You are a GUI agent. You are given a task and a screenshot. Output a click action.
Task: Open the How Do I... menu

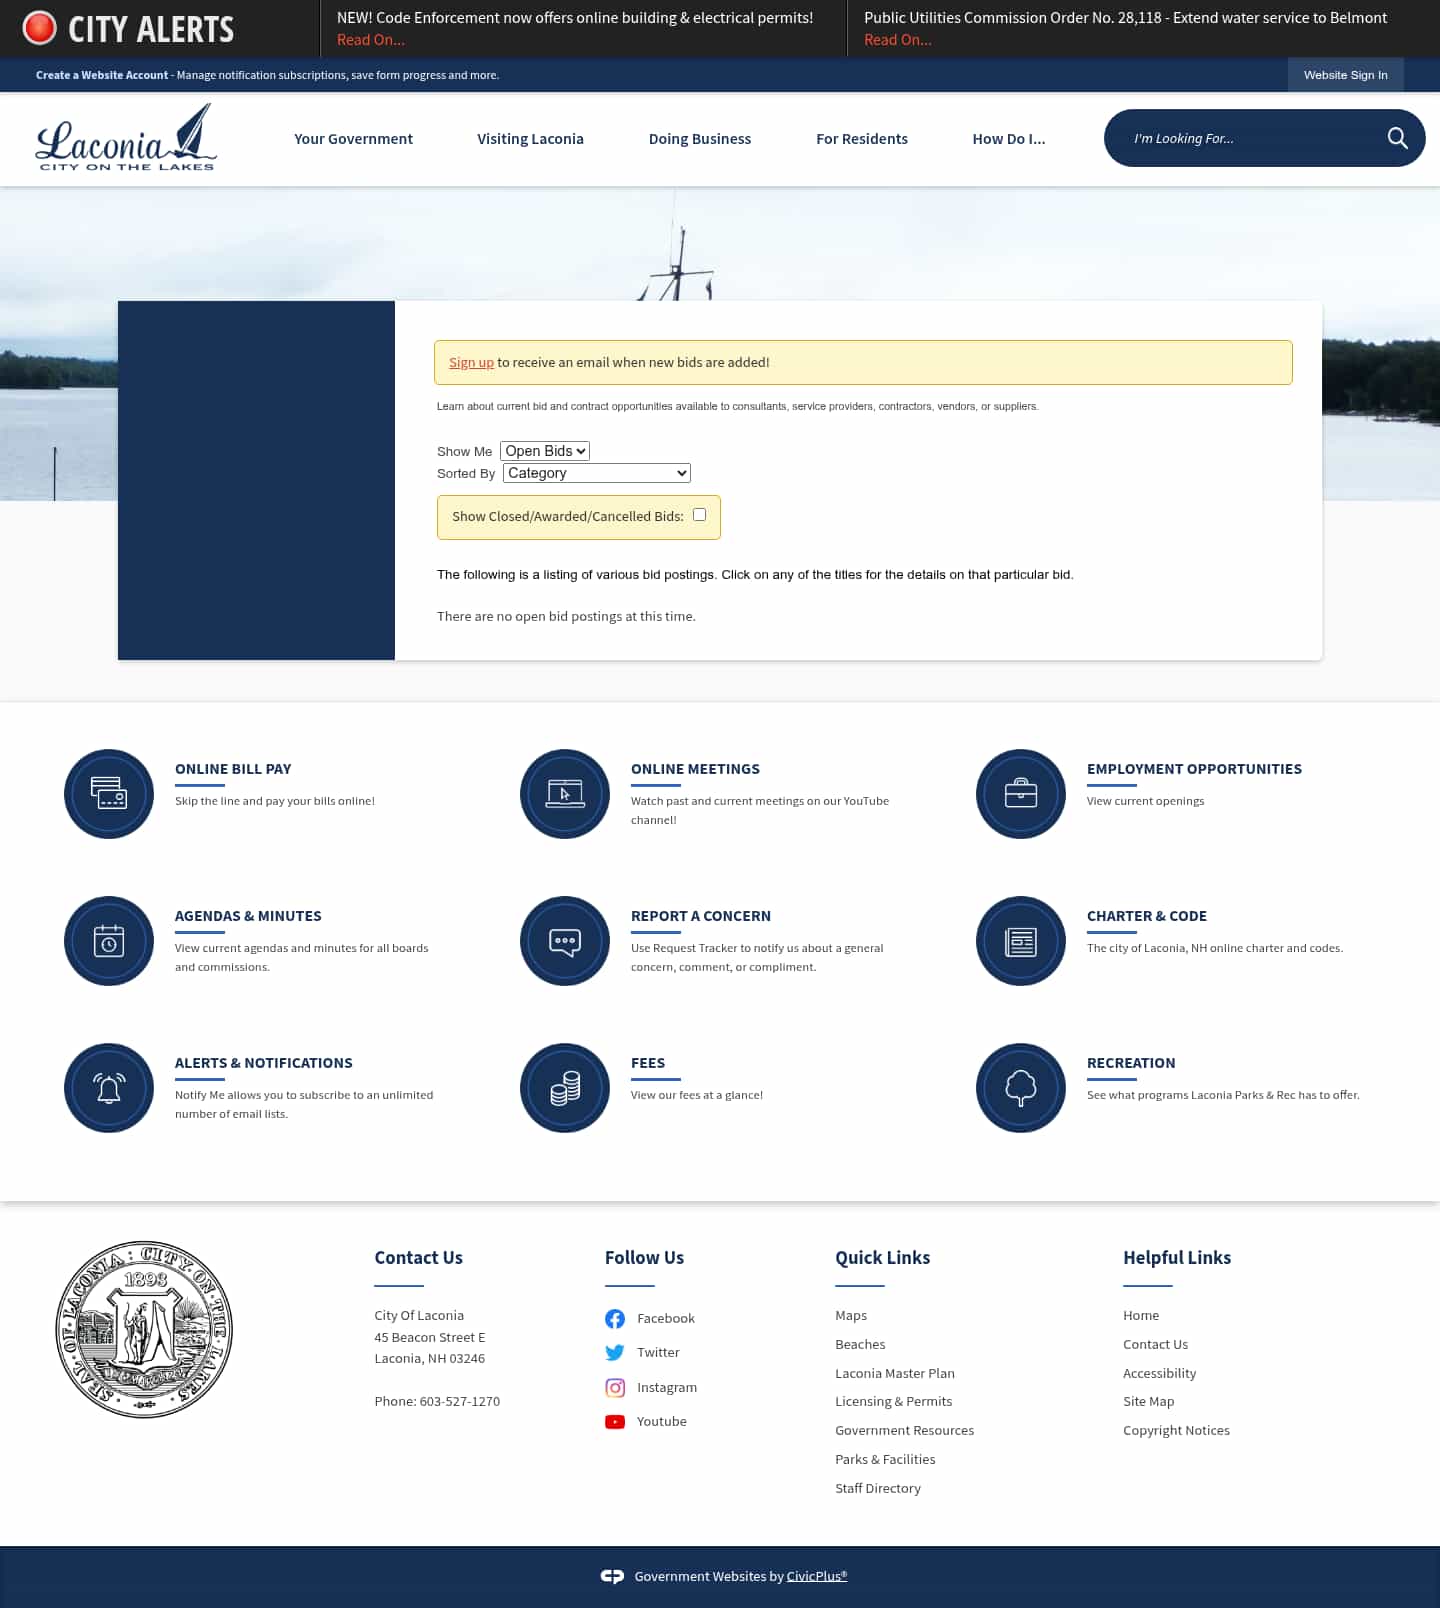coord(1009,139)
